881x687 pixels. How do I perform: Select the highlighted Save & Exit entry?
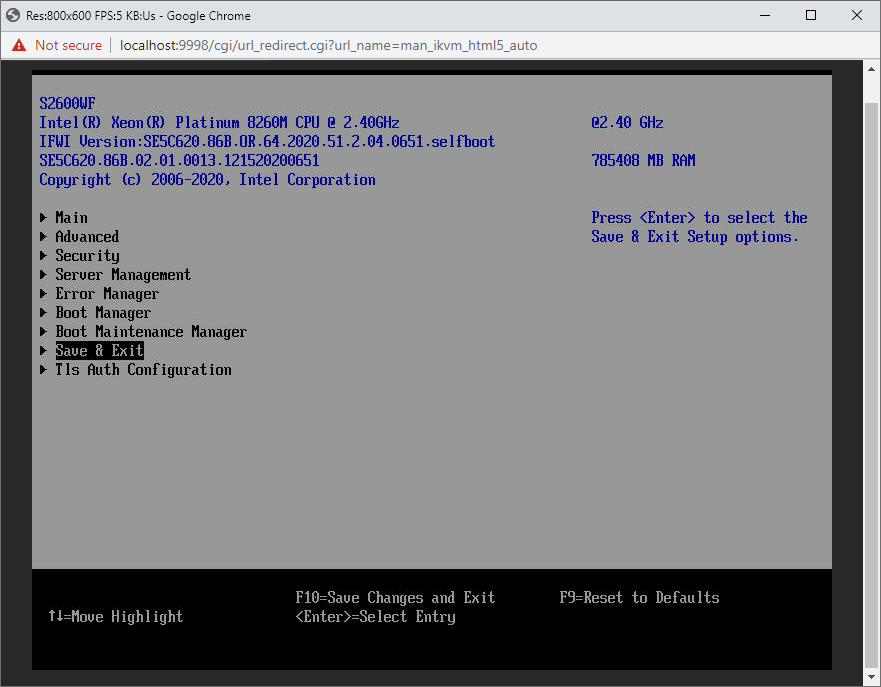point(99,351)
